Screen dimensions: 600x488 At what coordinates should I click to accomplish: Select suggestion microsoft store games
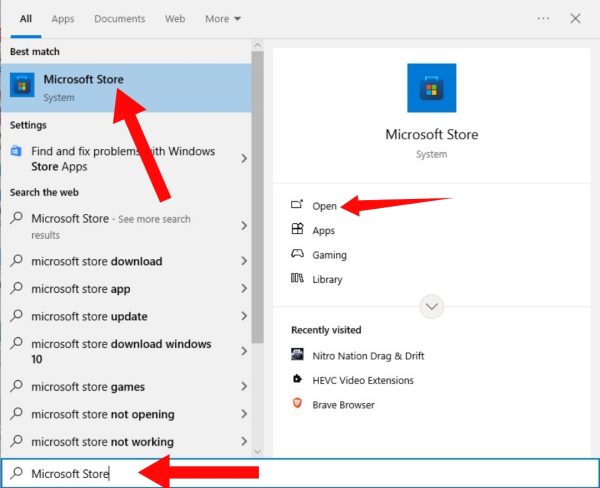tap(88, 387)
